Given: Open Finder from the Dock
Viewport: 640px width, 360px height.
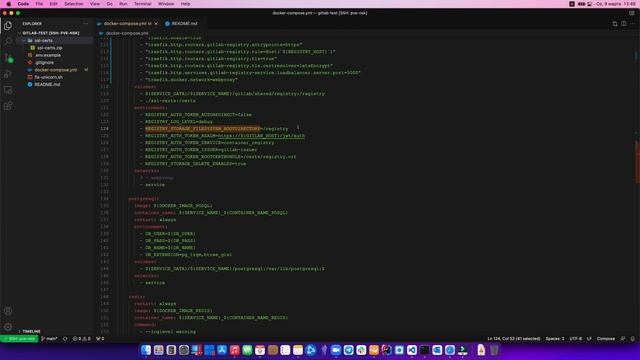Looking at the screenshot, I should pos(146,350).
